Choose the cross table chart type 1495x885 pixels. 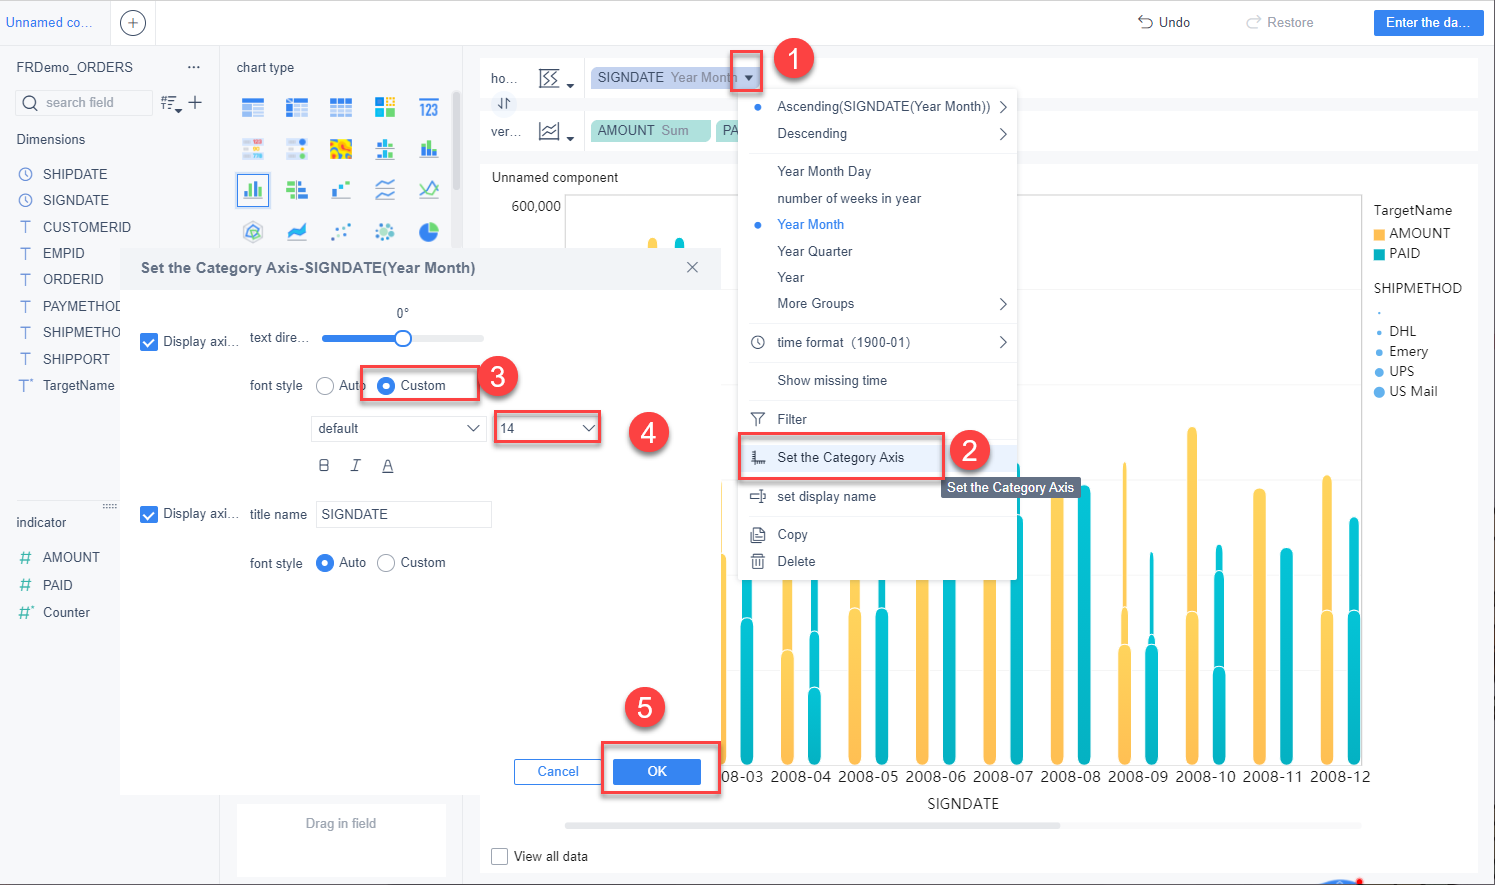click(x=297, y=108)
